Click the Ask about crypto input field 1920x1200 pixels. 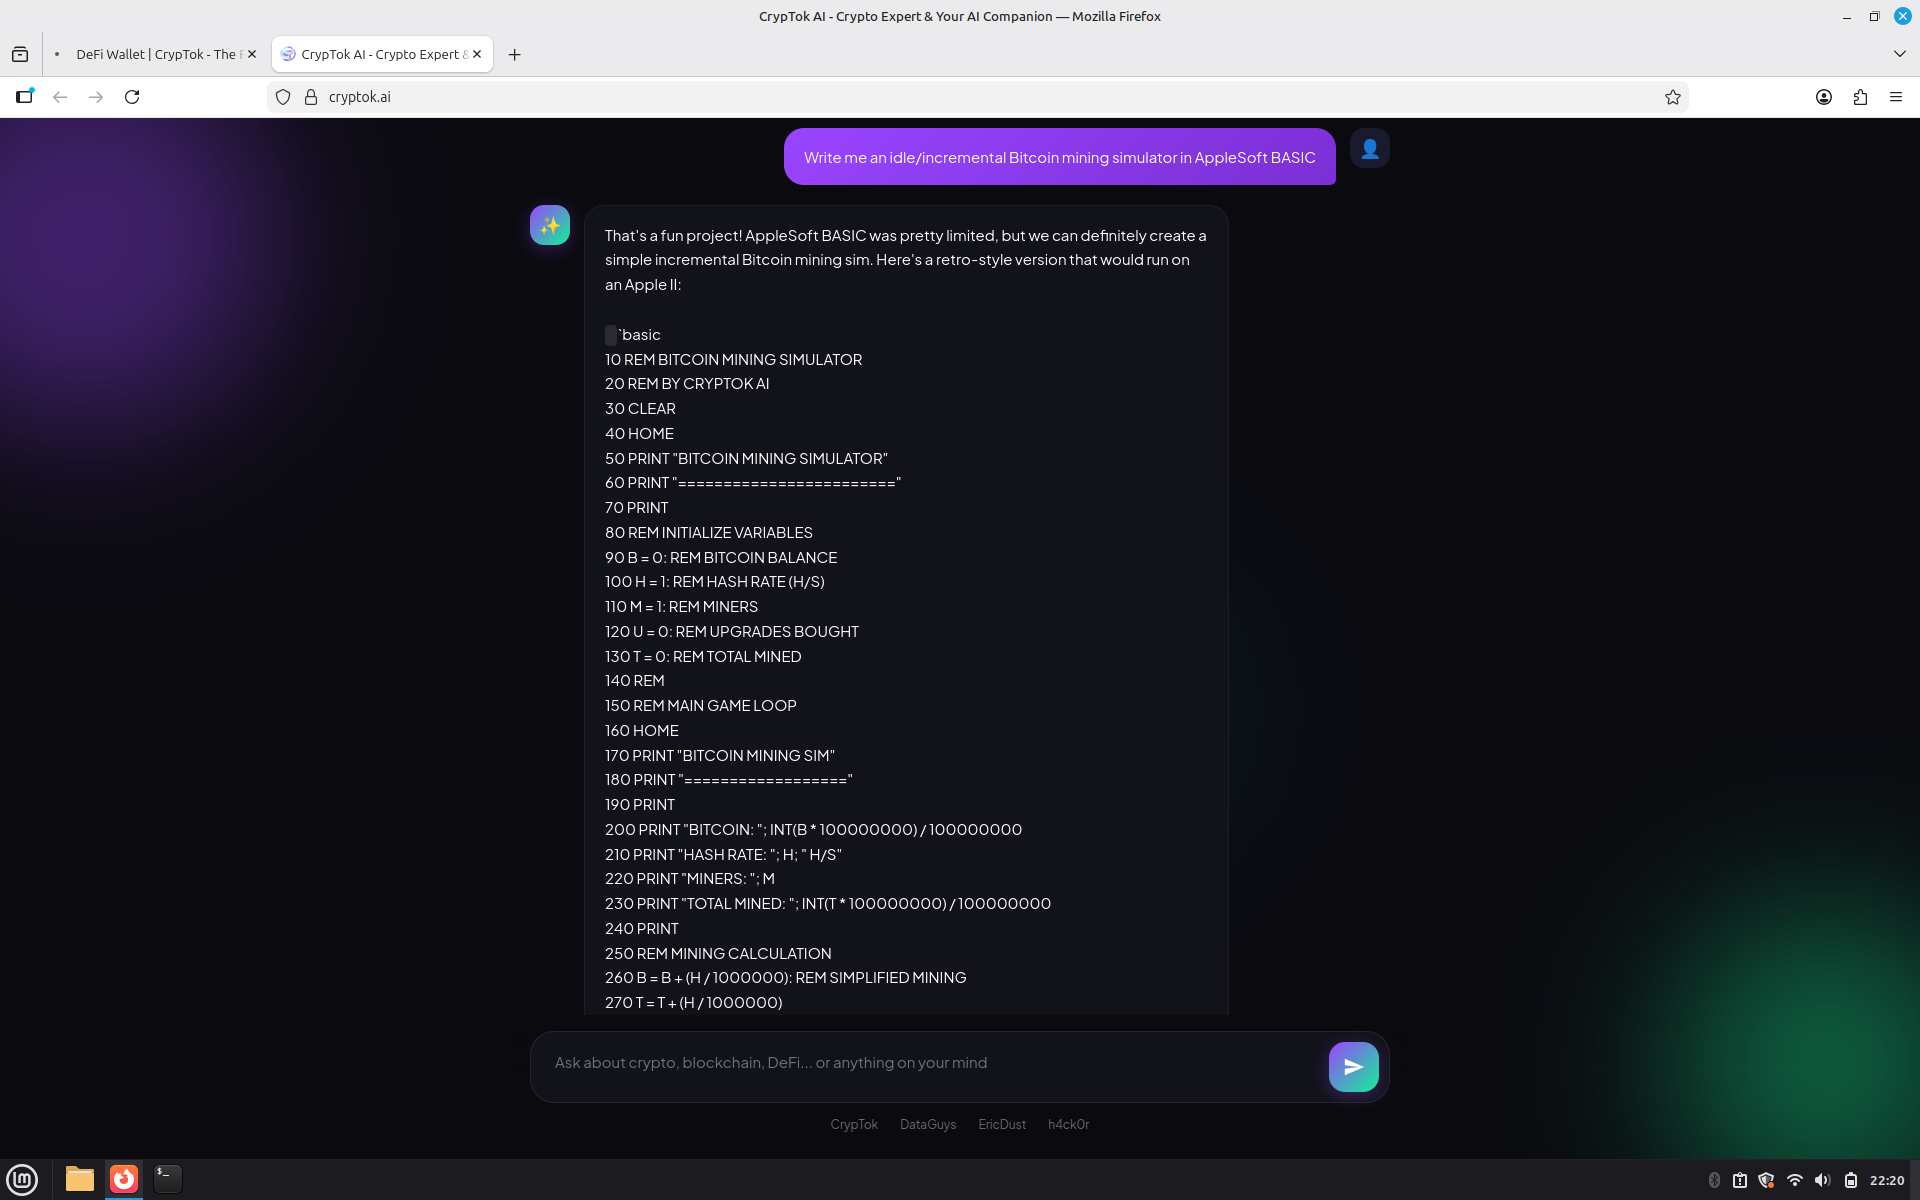pyautogui.click(x=930, y=1063)
